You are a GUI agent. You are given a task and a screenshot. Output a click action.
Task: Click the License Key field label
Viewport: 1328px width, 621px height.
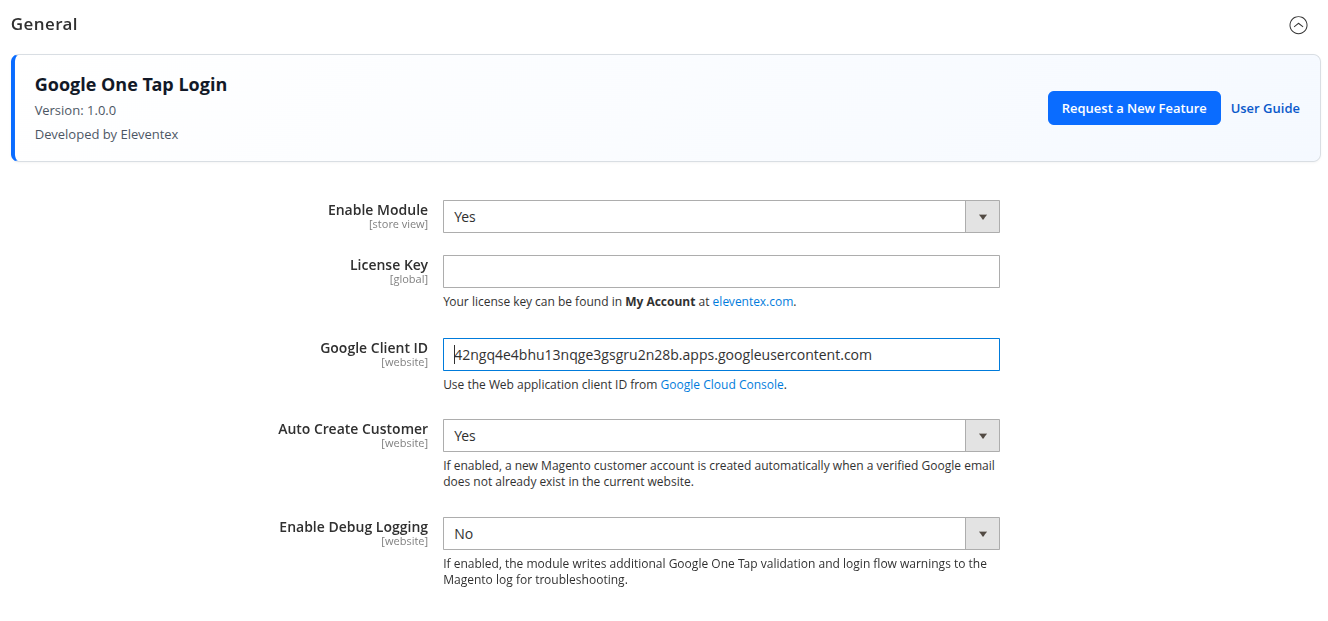click(x=388, y=265)
